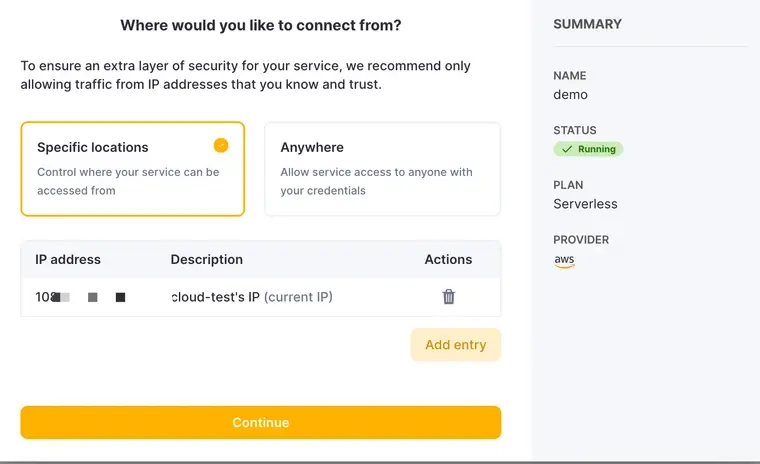Click the IP address column header
The image size is (760, 464).
tap(68, 259)
